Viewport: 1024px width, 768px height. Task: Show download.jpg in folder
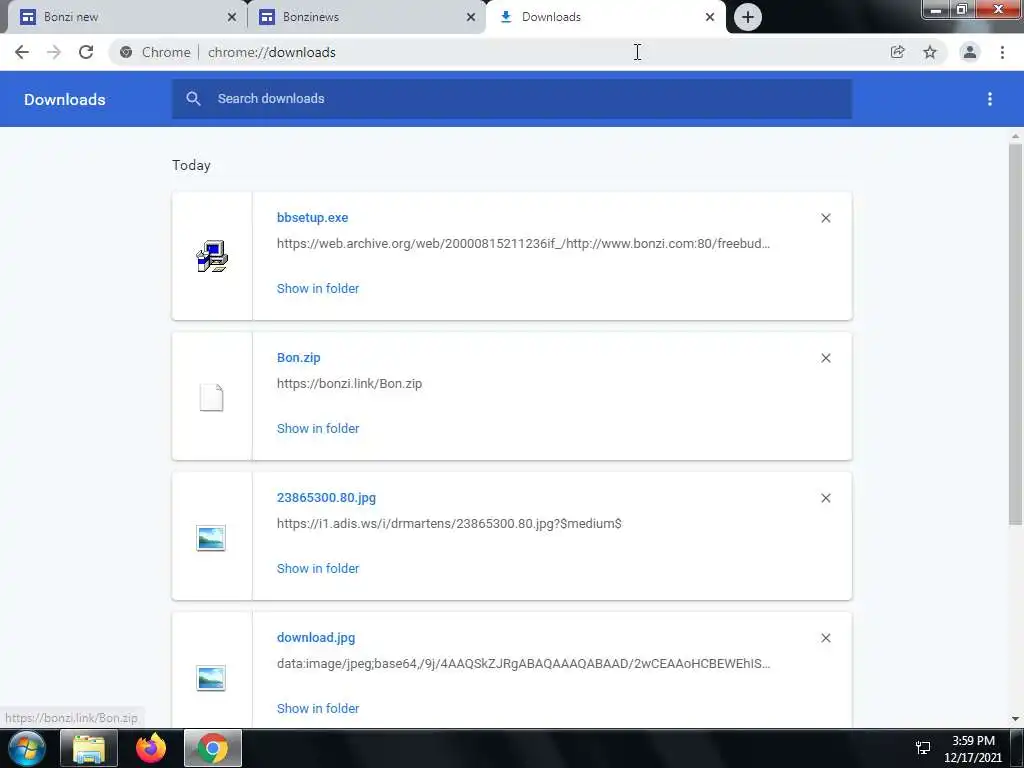point(318,709)
